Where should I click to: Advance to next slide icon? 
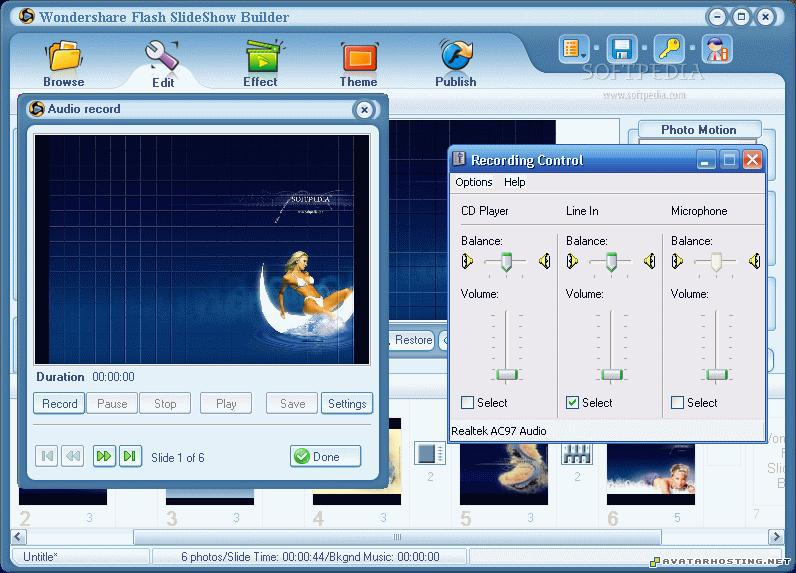(104, 456)
